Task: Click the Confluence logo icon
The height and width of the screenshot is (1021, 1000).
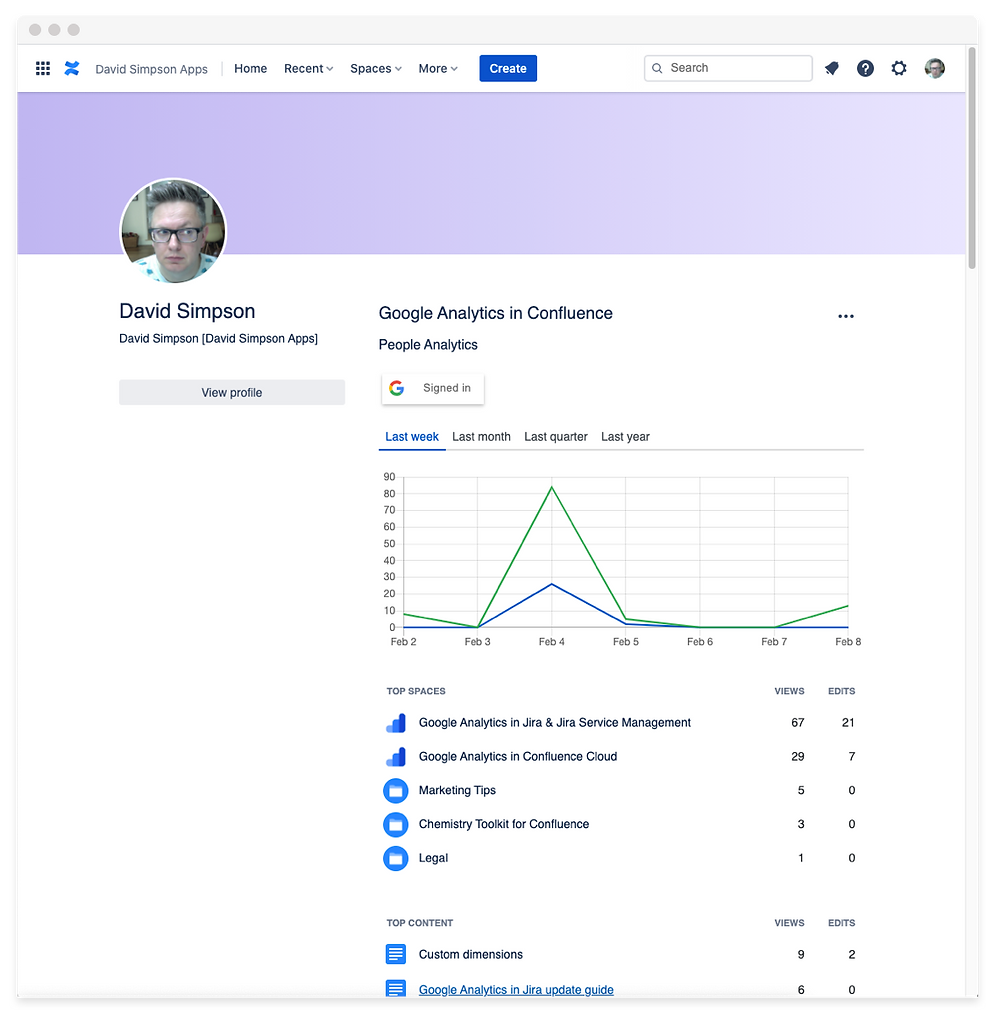Action: point(72,68)
